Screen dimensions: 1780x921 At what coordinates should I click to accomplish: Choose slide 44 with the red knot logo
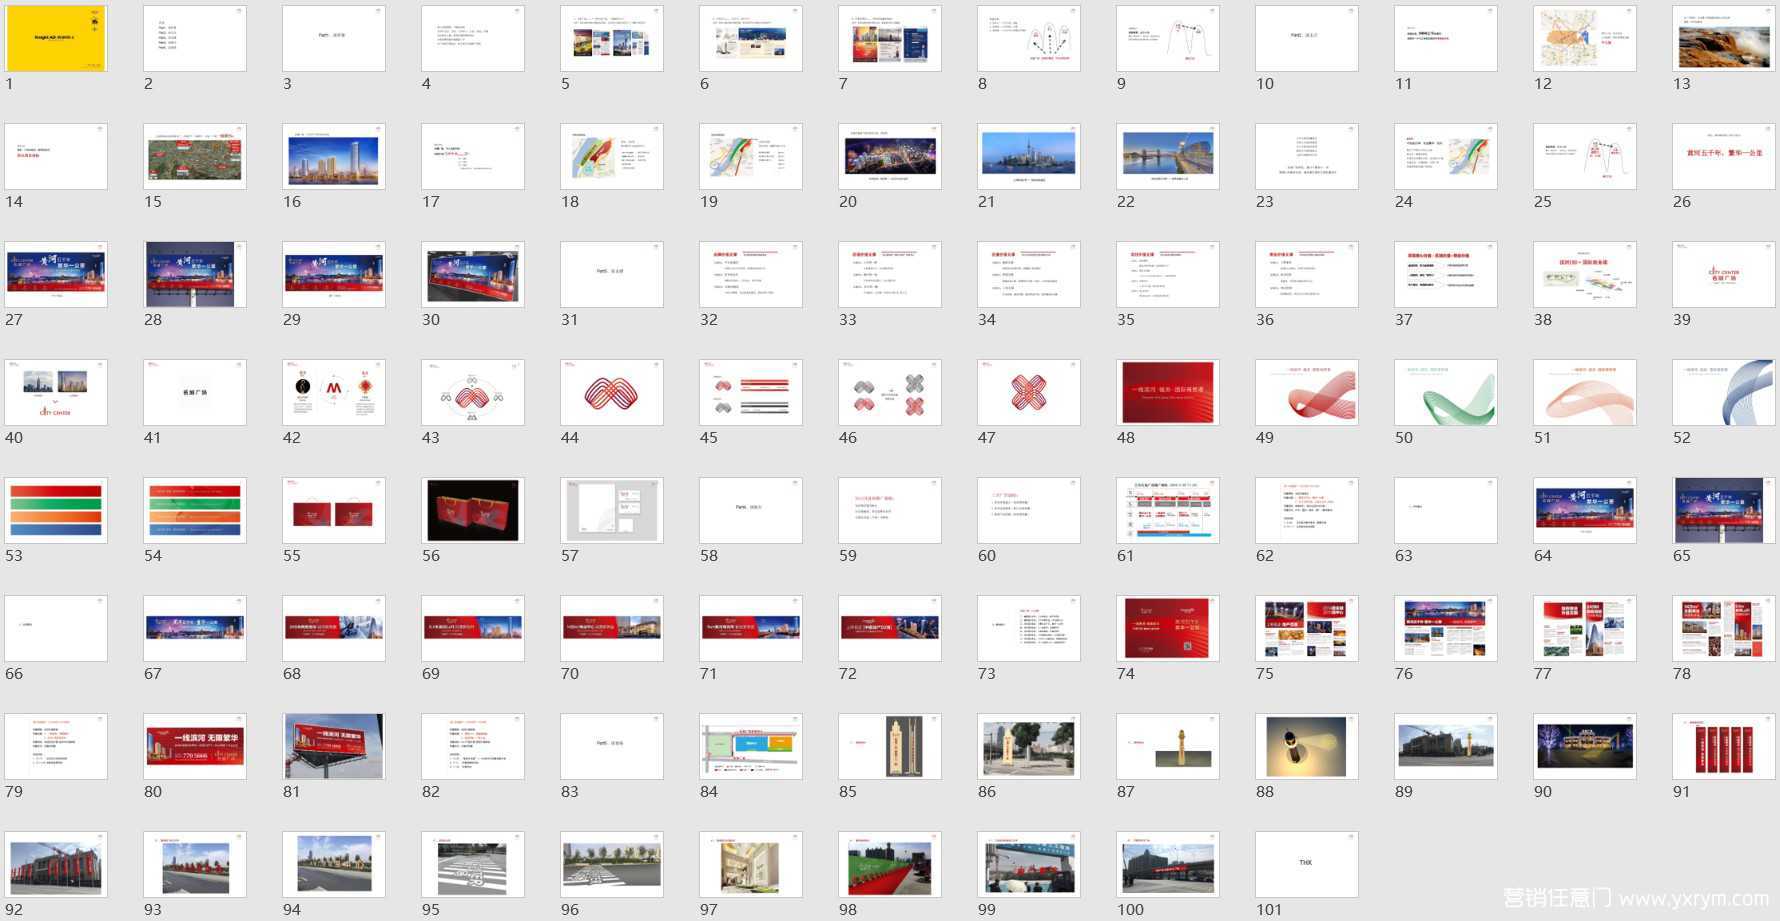(611, 392)
